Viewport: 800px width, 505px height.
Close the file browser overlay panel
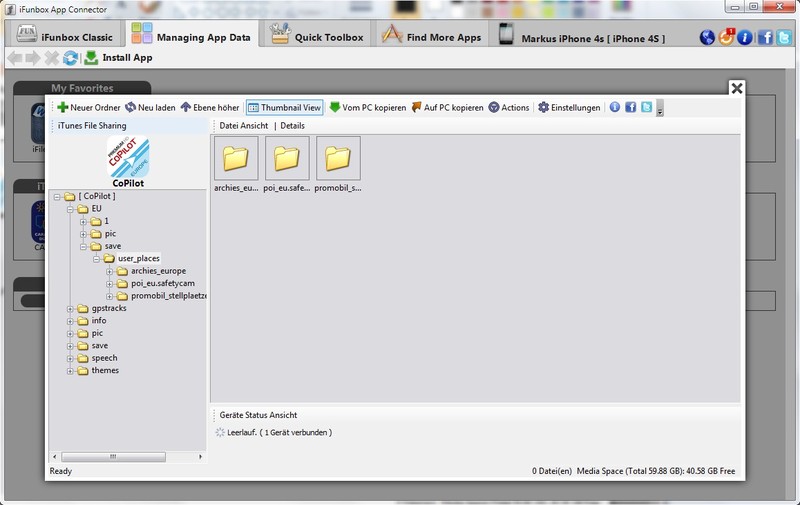coord(737,88)
